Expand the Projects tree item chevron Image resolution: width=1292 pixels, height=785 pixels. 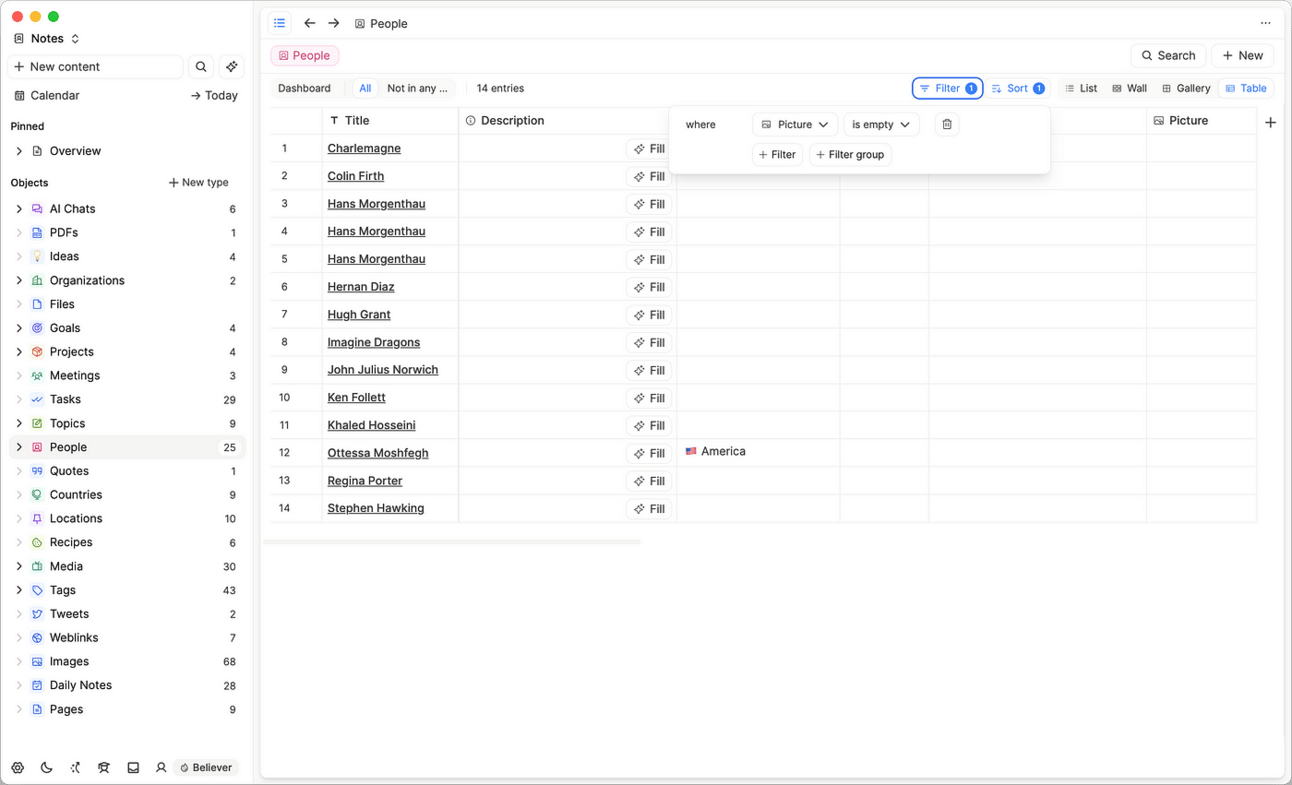19,352
